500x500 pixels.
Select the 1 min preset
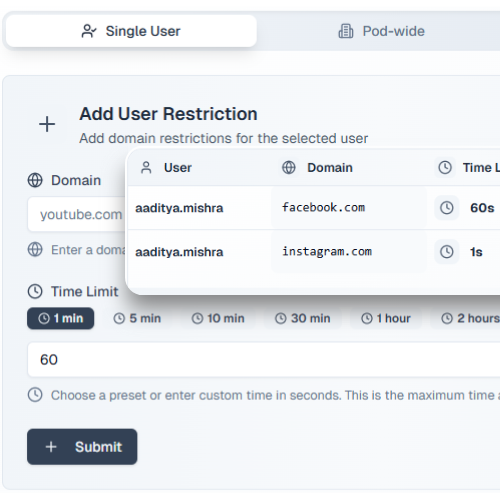[x=61, y=318]
